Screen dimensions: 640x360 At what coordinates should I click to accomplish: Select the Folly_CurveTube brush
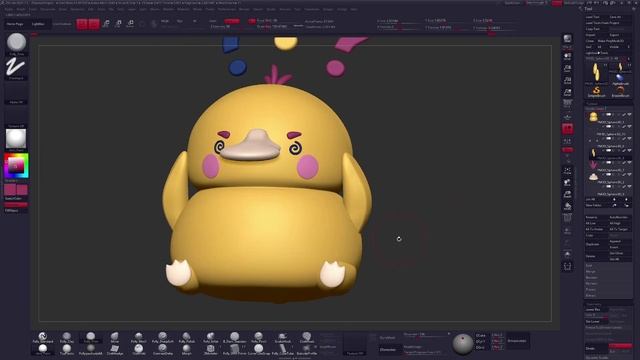(x=282, y=349)
